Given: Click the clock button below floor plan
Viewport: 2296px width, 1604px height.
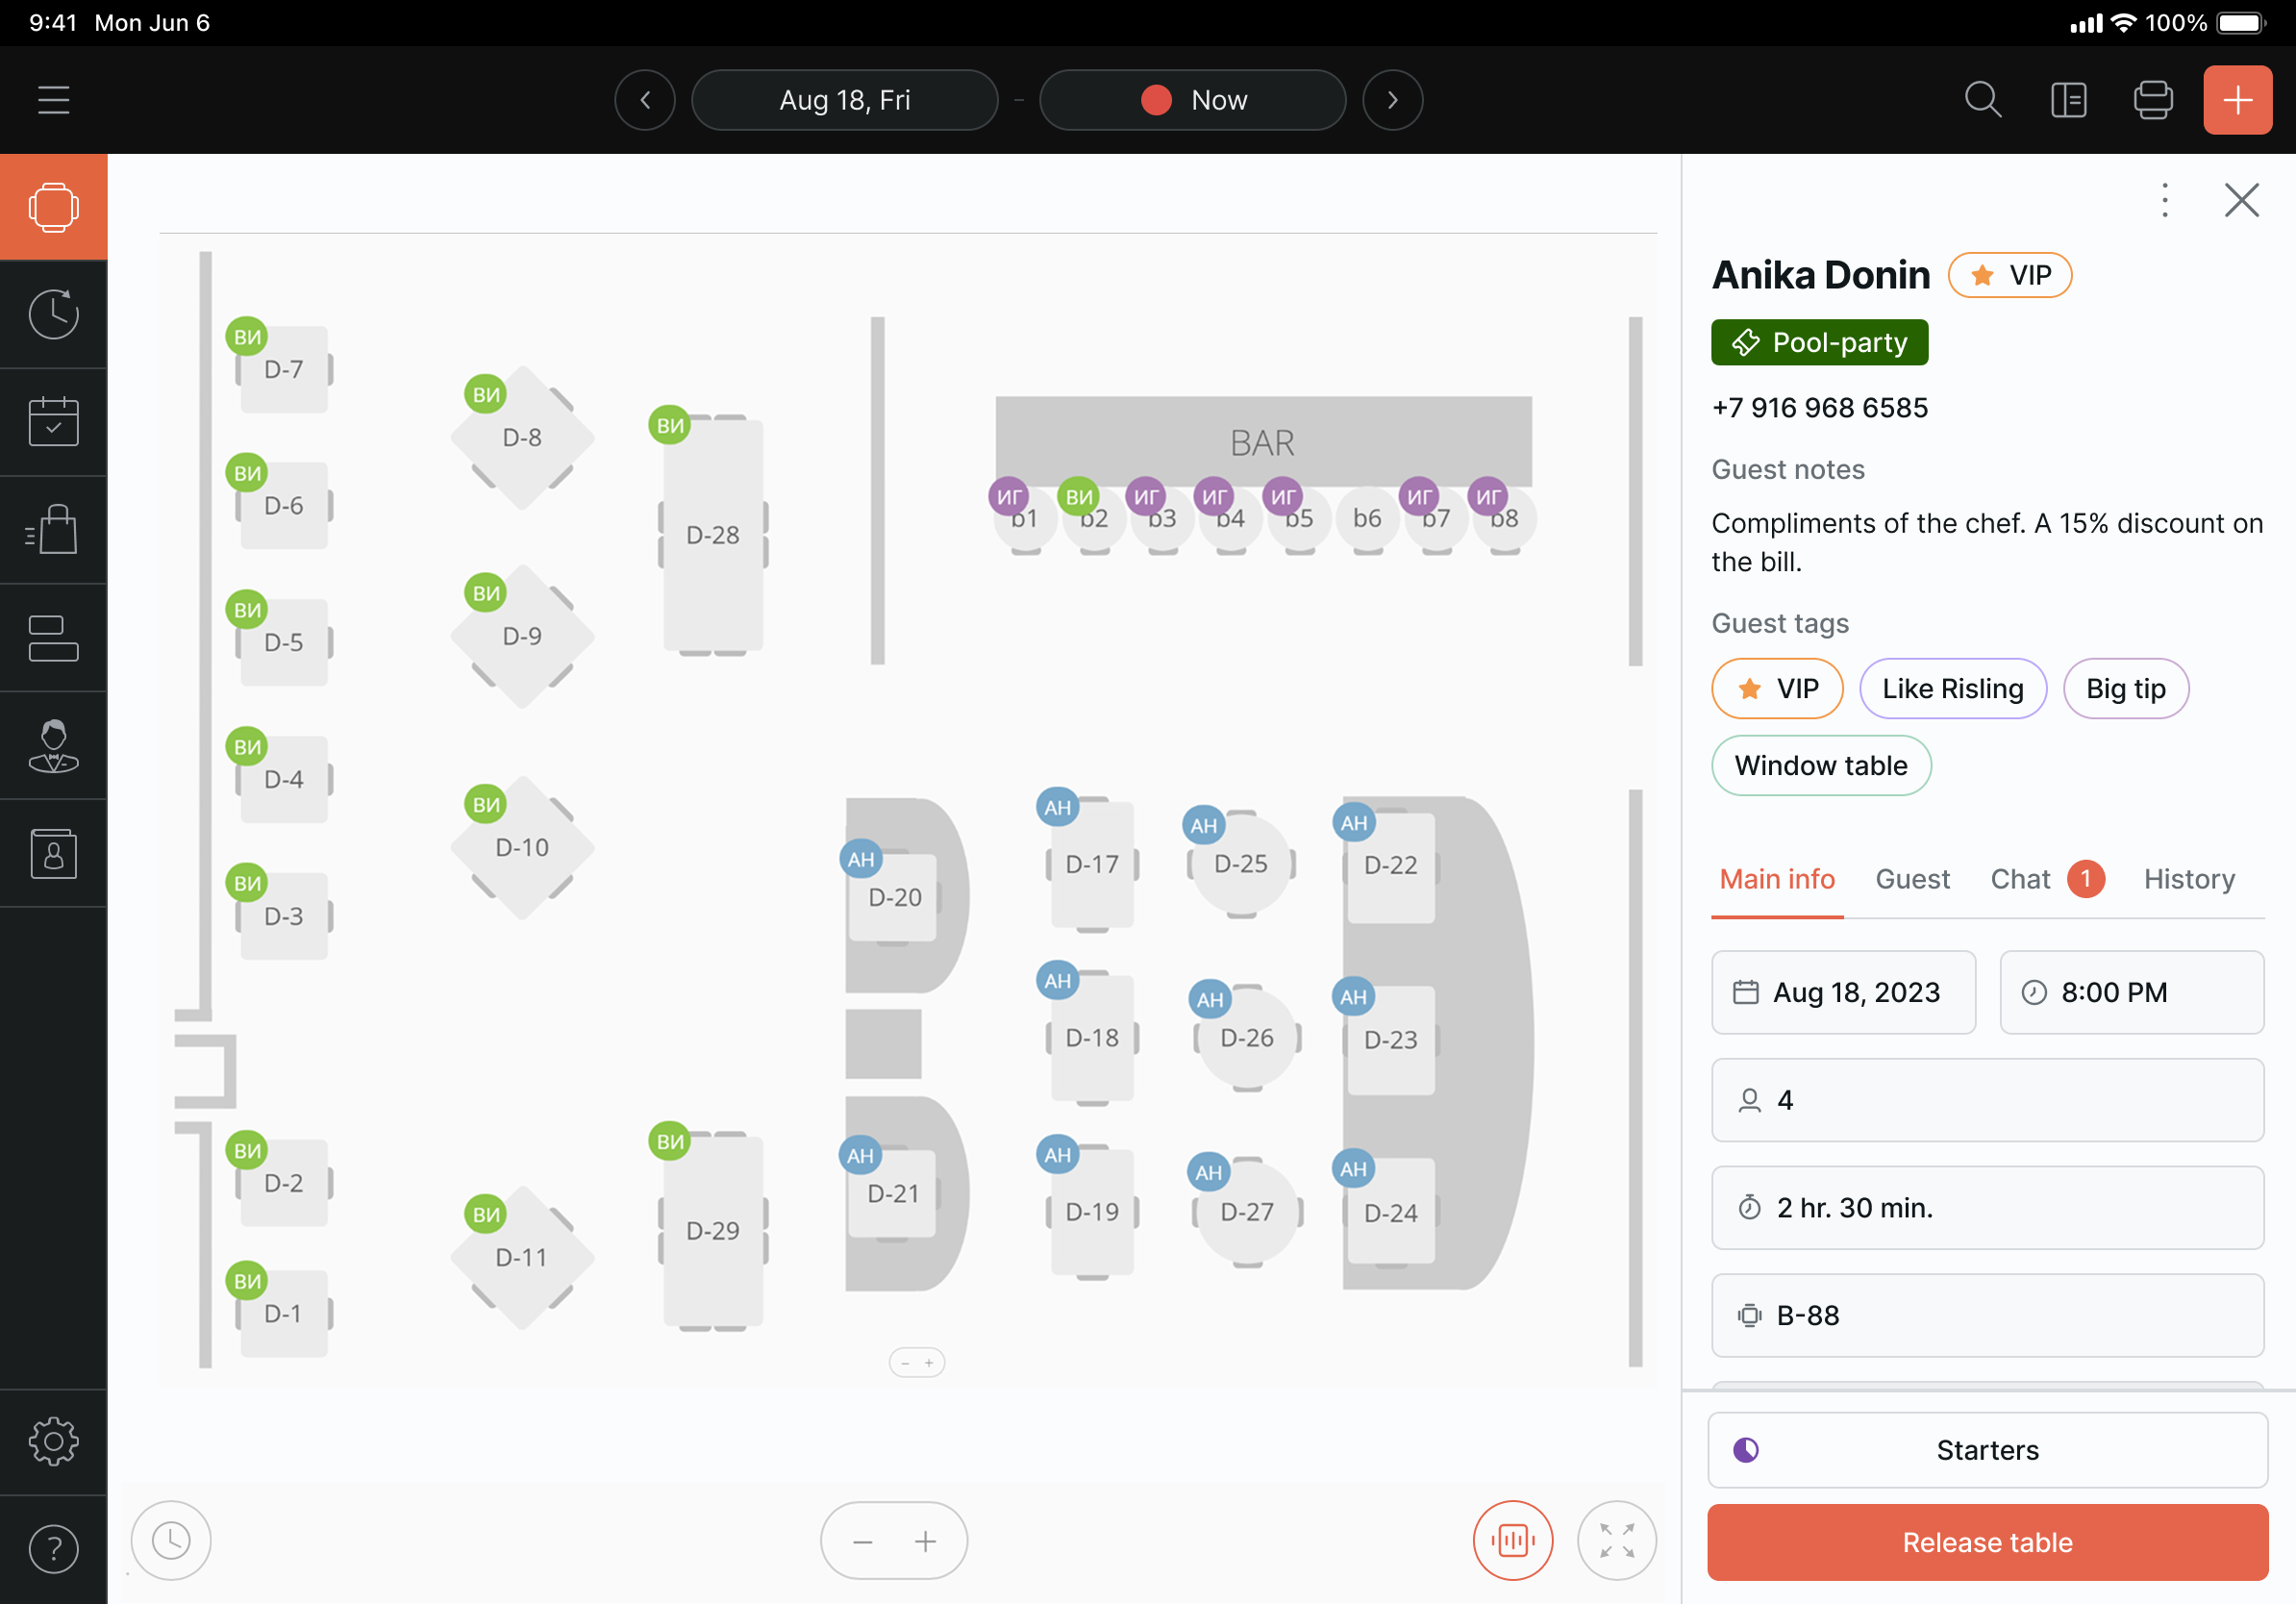Looking at the screenshot, I should tap(171, 1541).
